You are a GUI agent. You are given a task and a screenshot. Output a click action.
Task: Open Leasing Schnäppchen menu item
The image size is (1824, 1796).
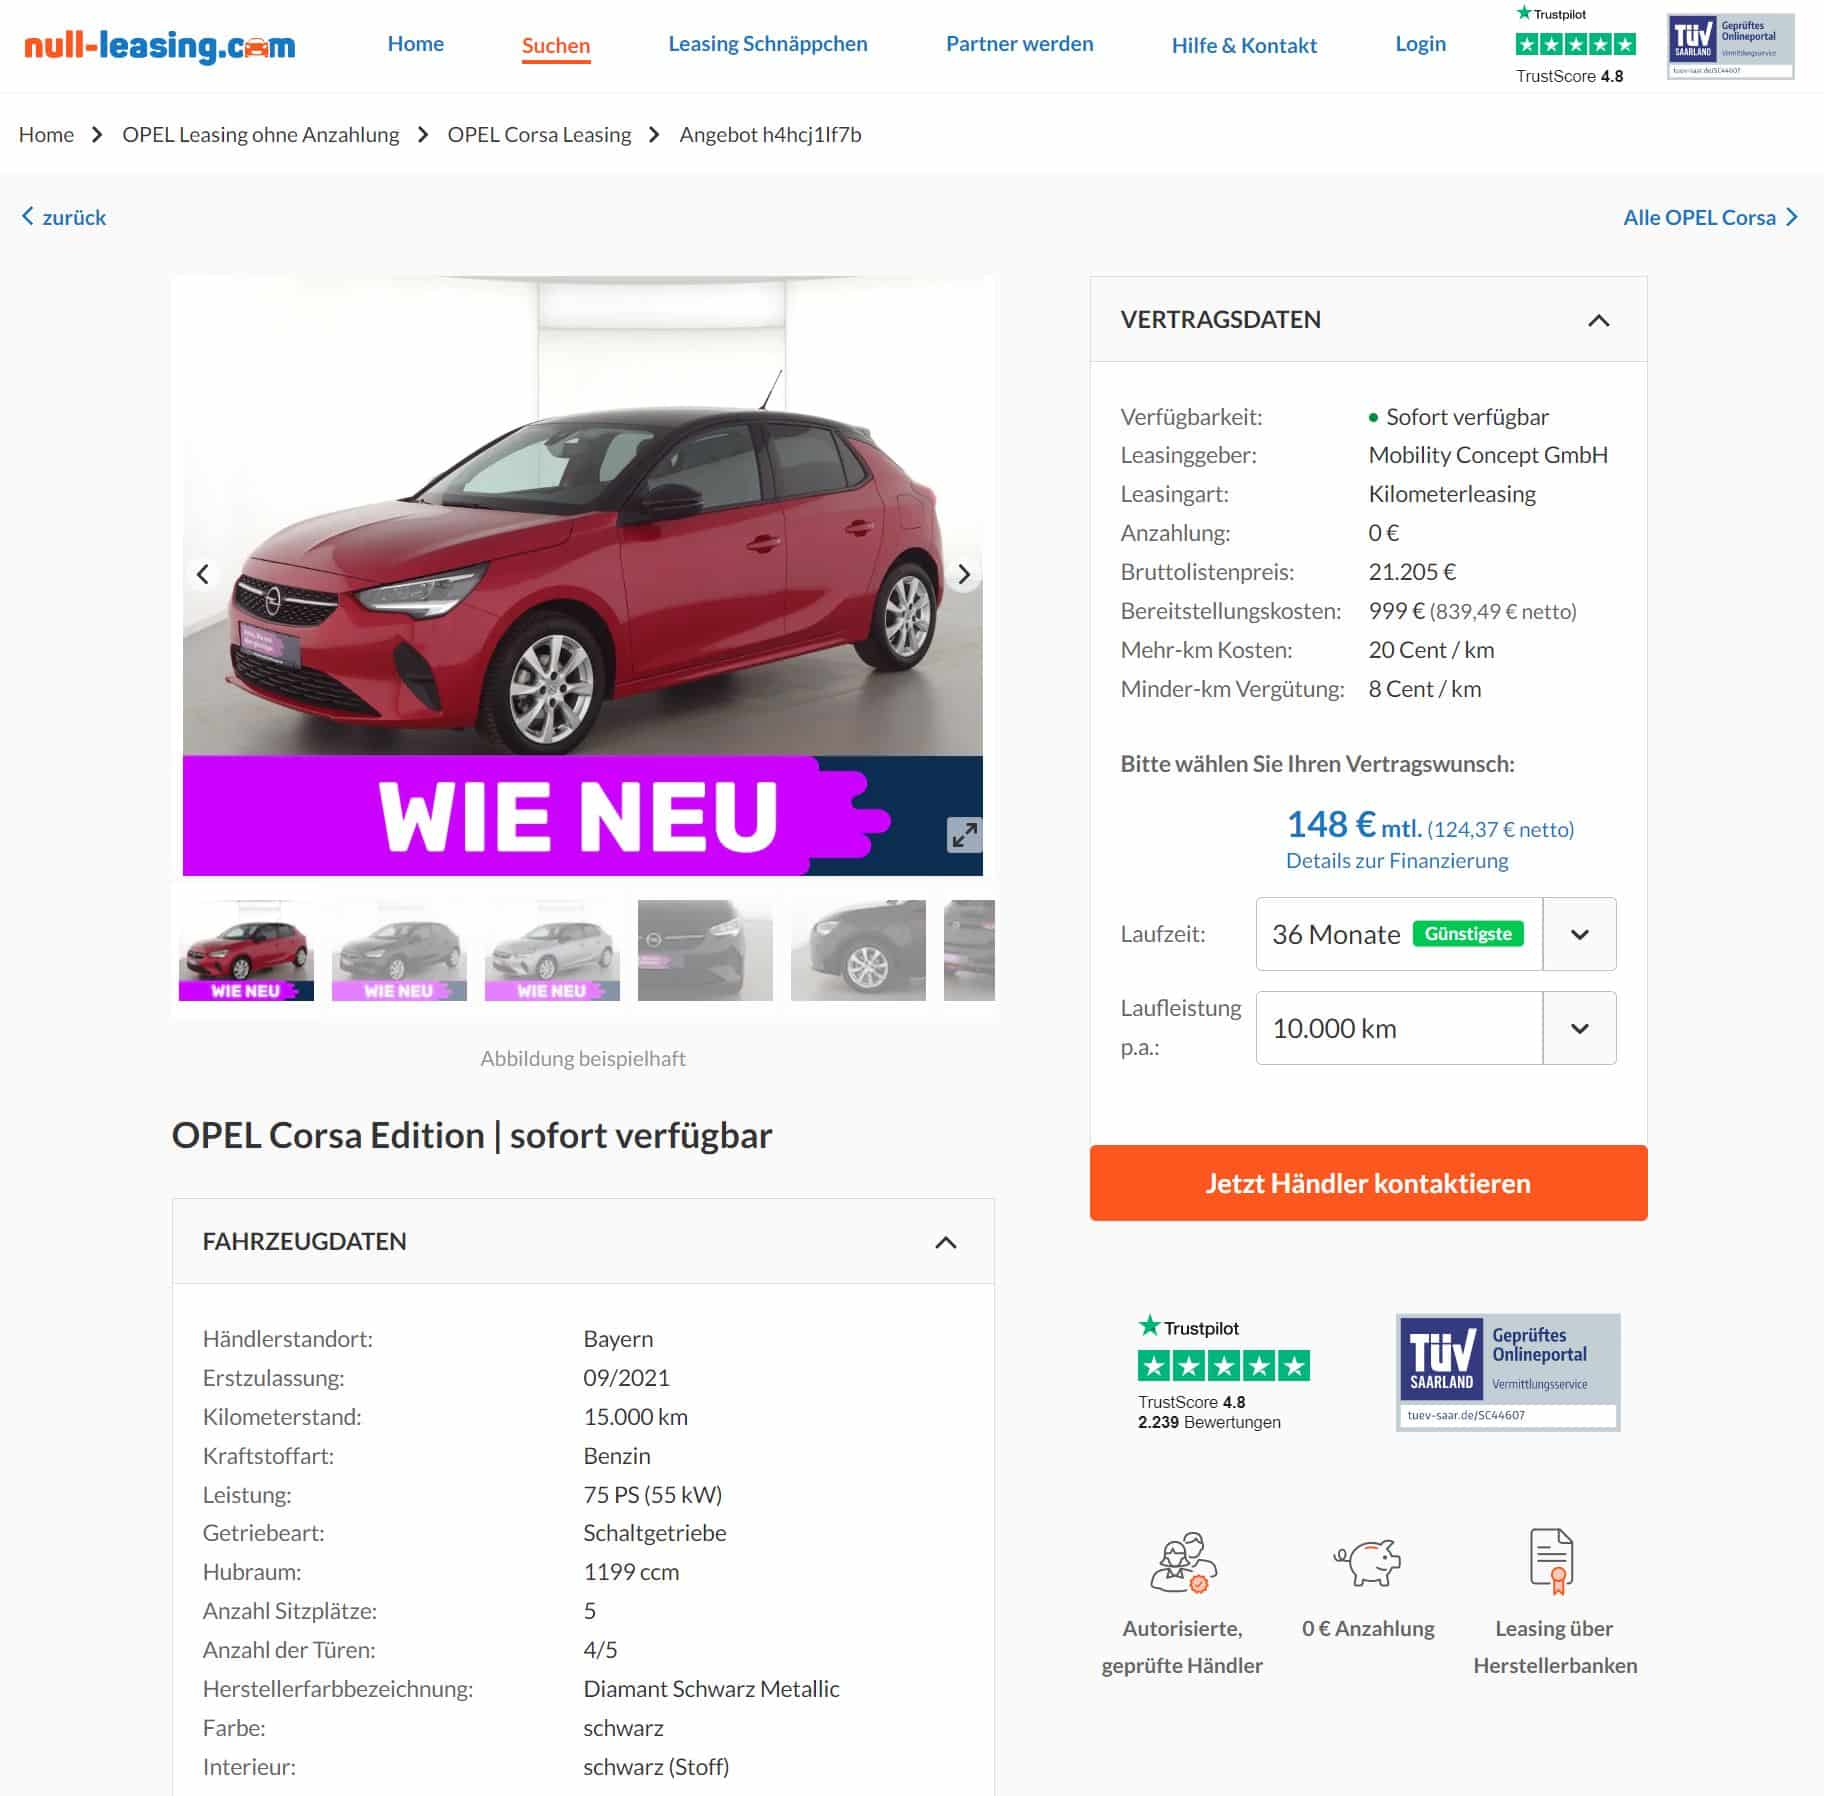768,44
